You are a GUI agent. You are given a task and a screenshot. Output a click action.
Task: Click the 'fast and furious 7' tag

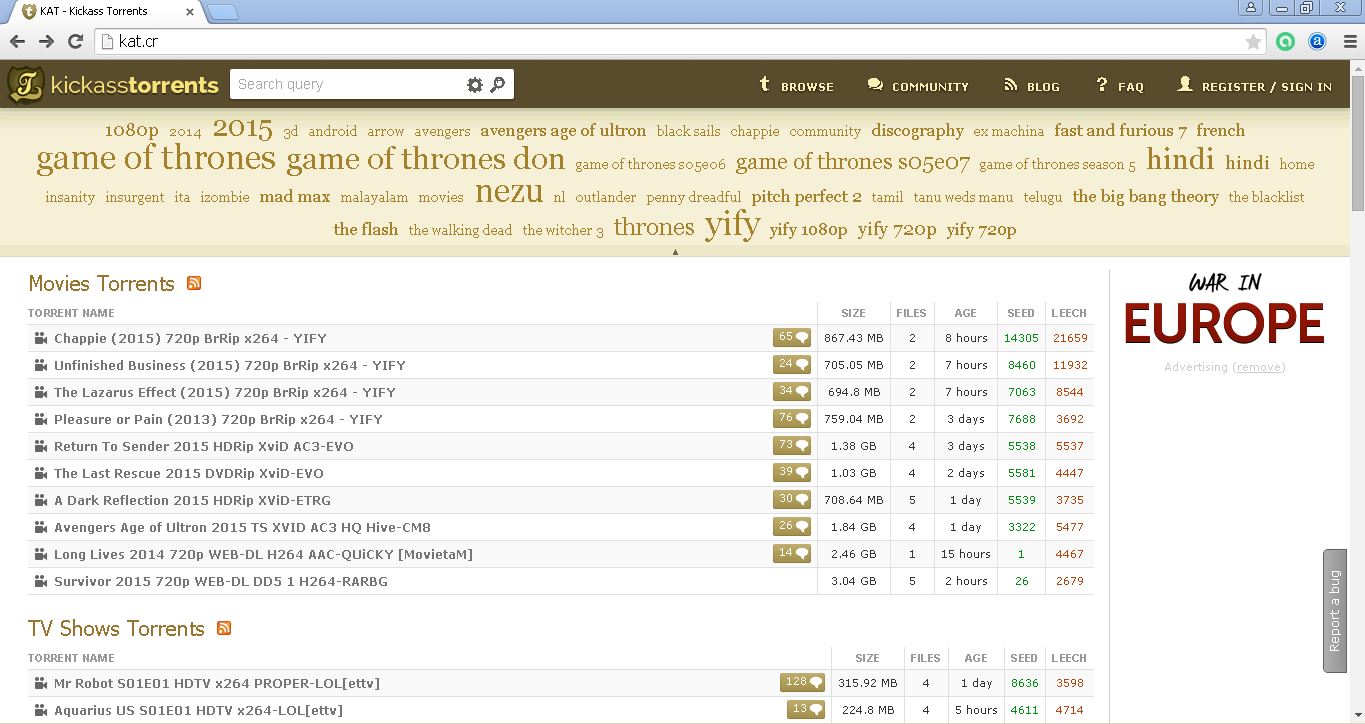click(1121, 131)
